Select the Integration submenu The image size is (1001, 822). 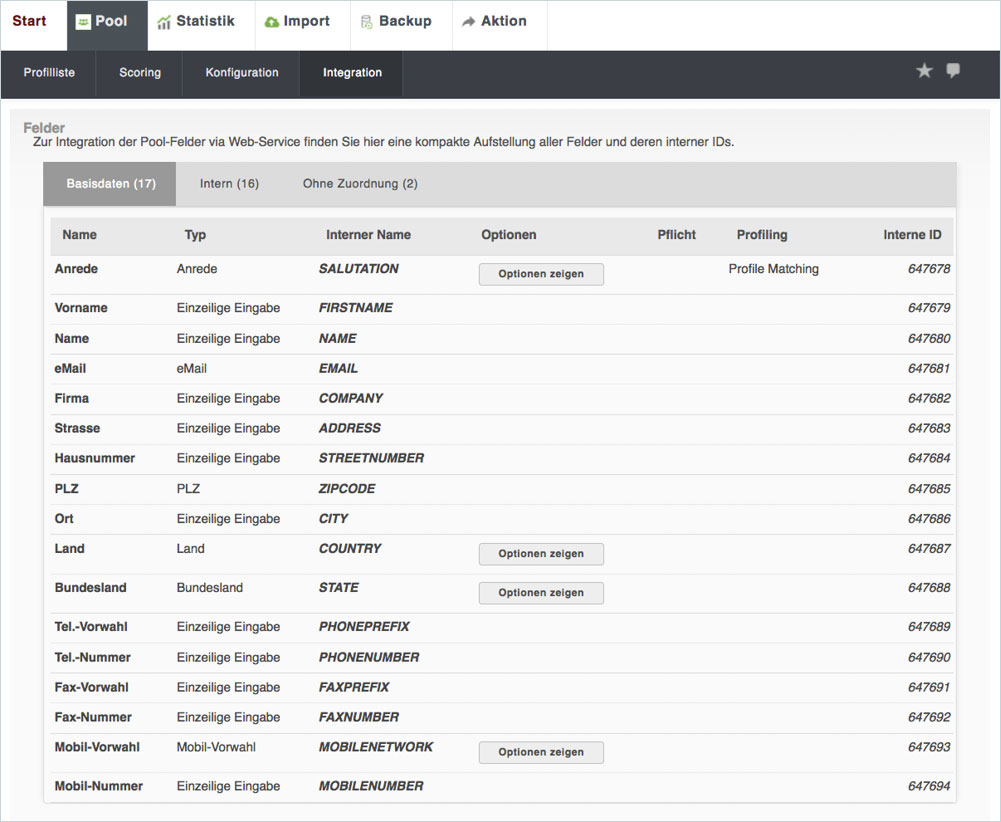352,73
